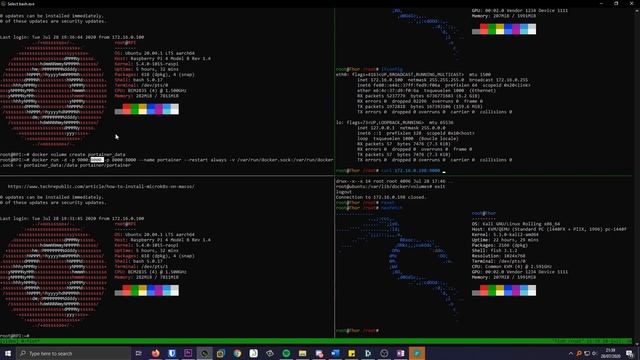Click the 'Select bash.exe' window title
This screenshot has height=360, width=640.
21,4
